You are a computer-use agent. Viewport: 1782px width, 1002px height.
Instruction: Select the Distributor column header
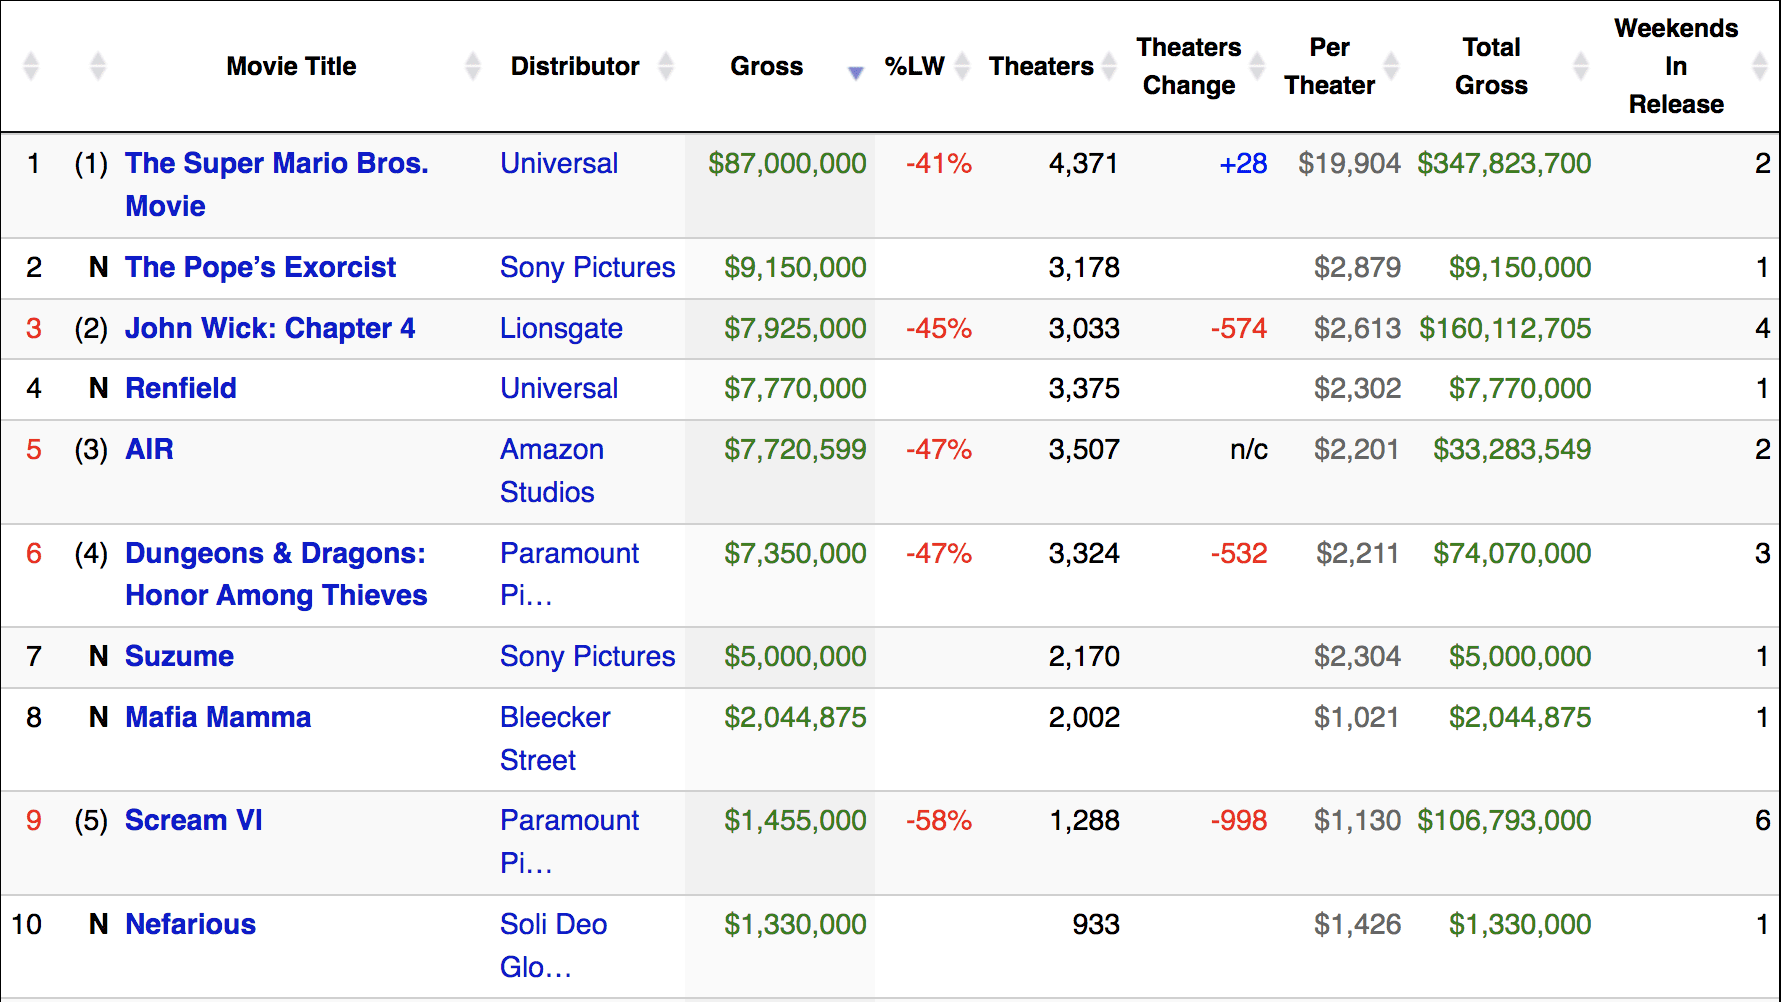click(x=575, y=66)
